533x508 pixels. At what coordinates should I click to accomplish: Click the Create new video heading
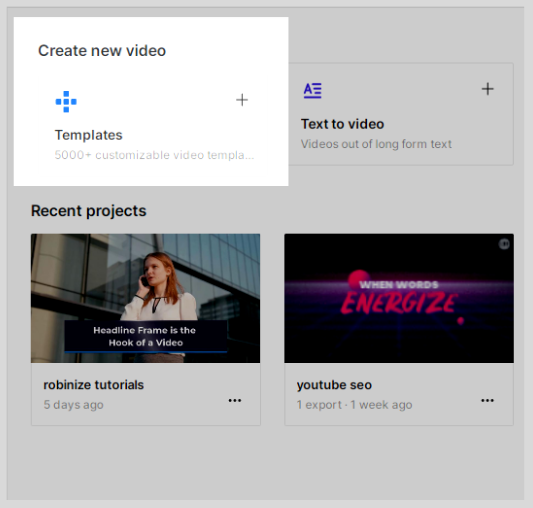pyautogui.click(x=102, y=51)
